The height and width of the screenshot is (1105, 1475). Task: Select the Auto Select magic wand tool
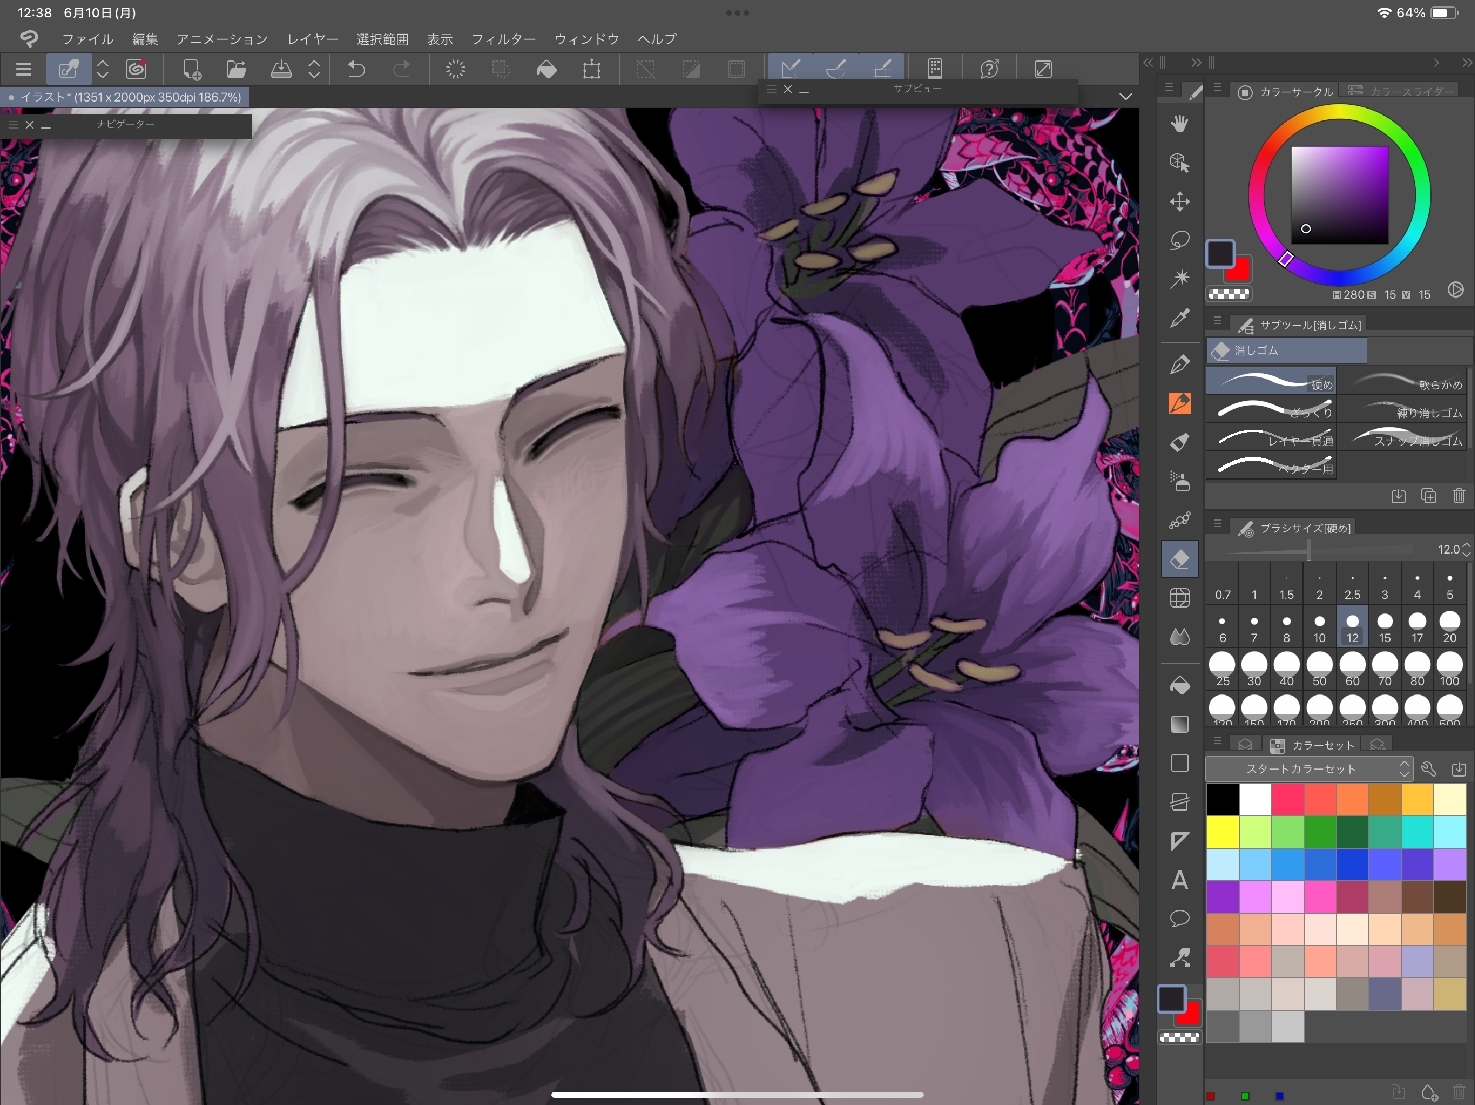click(x=1180, y=280)
